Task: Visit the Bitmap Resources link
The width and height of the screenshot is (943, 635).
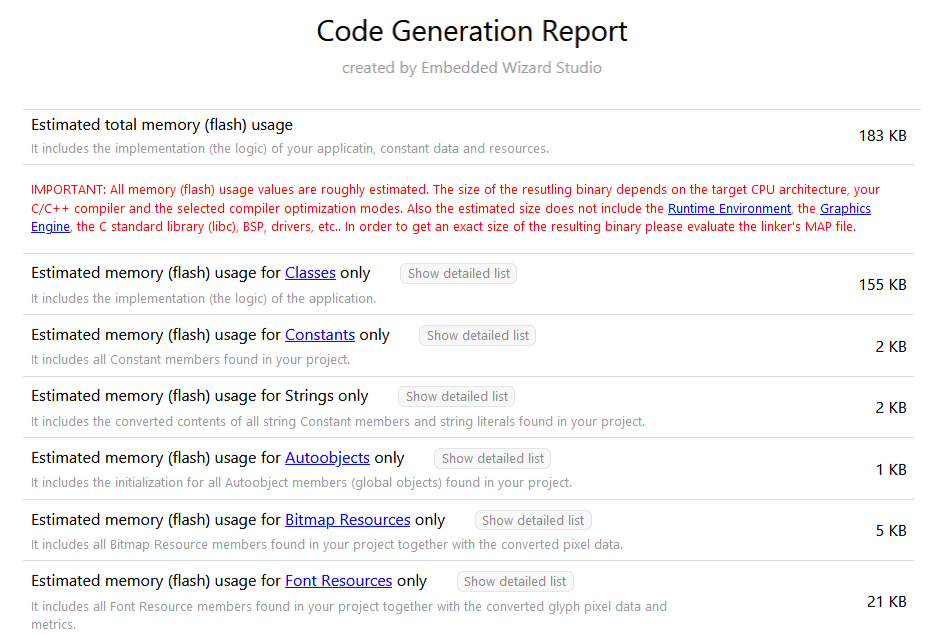Action: click(x=347, y=520)
